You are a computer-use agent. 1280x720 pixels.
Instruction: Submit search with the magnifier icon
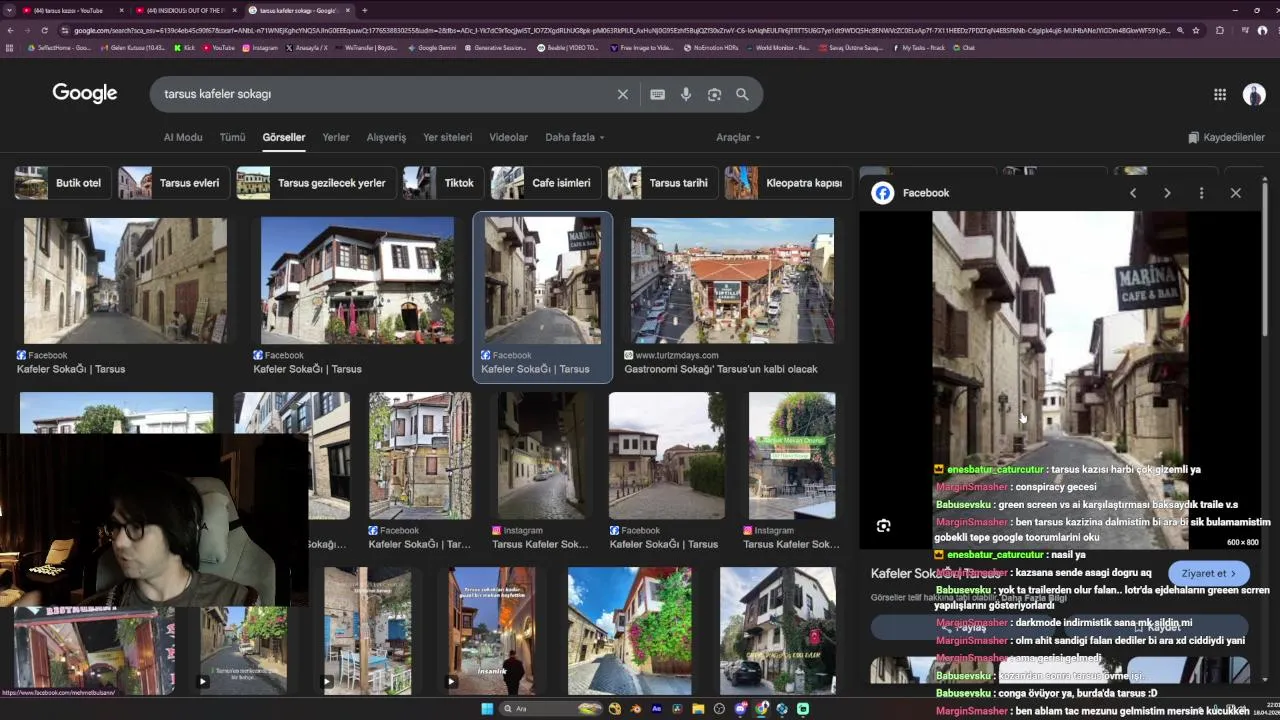coord(742,94)
